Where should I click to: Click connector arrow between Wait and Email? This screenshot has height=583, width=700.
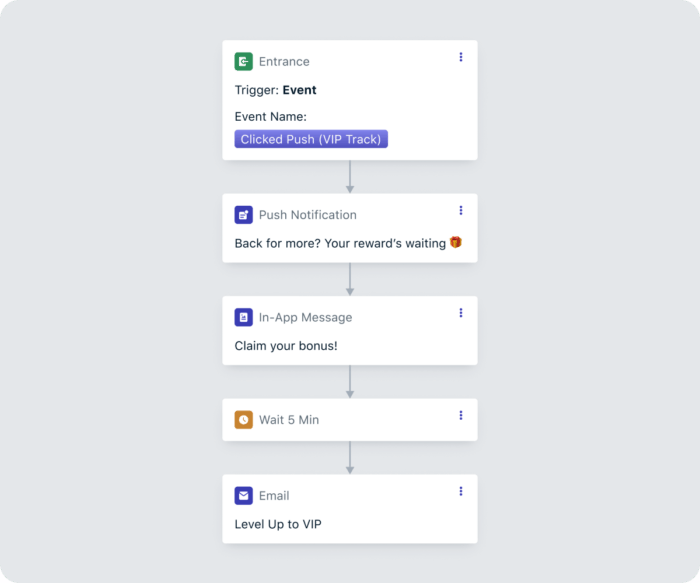(x=350, y=458)
